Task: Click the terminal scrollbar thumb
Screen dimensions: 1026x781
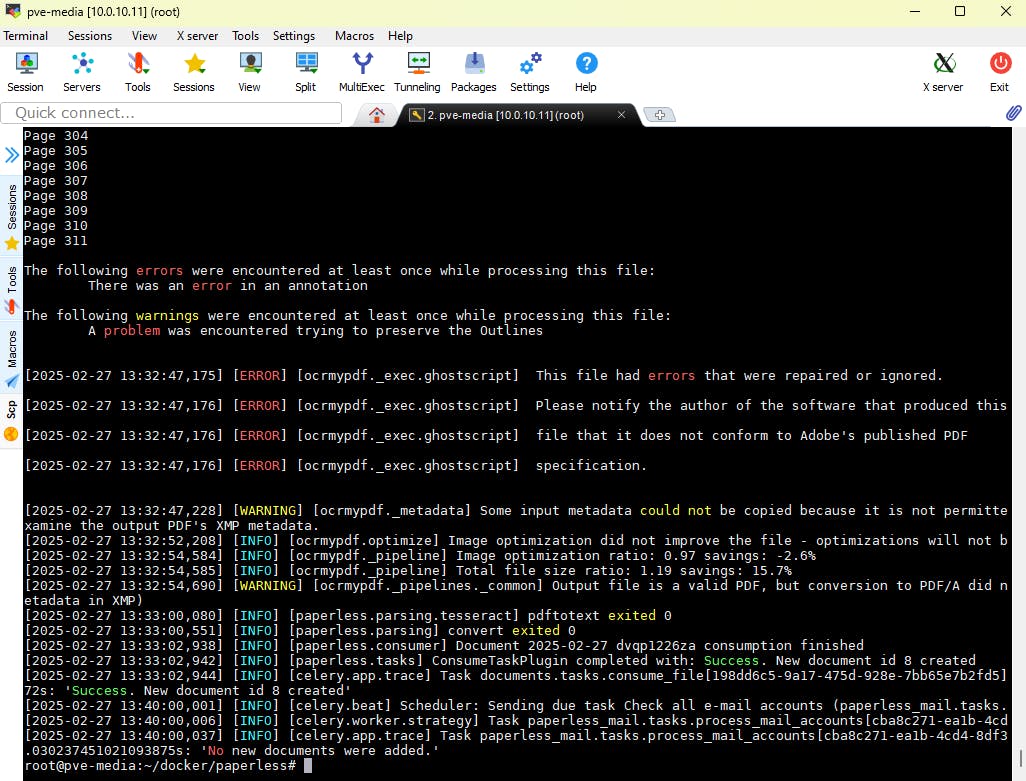Action: click(x=1020, y=759)
